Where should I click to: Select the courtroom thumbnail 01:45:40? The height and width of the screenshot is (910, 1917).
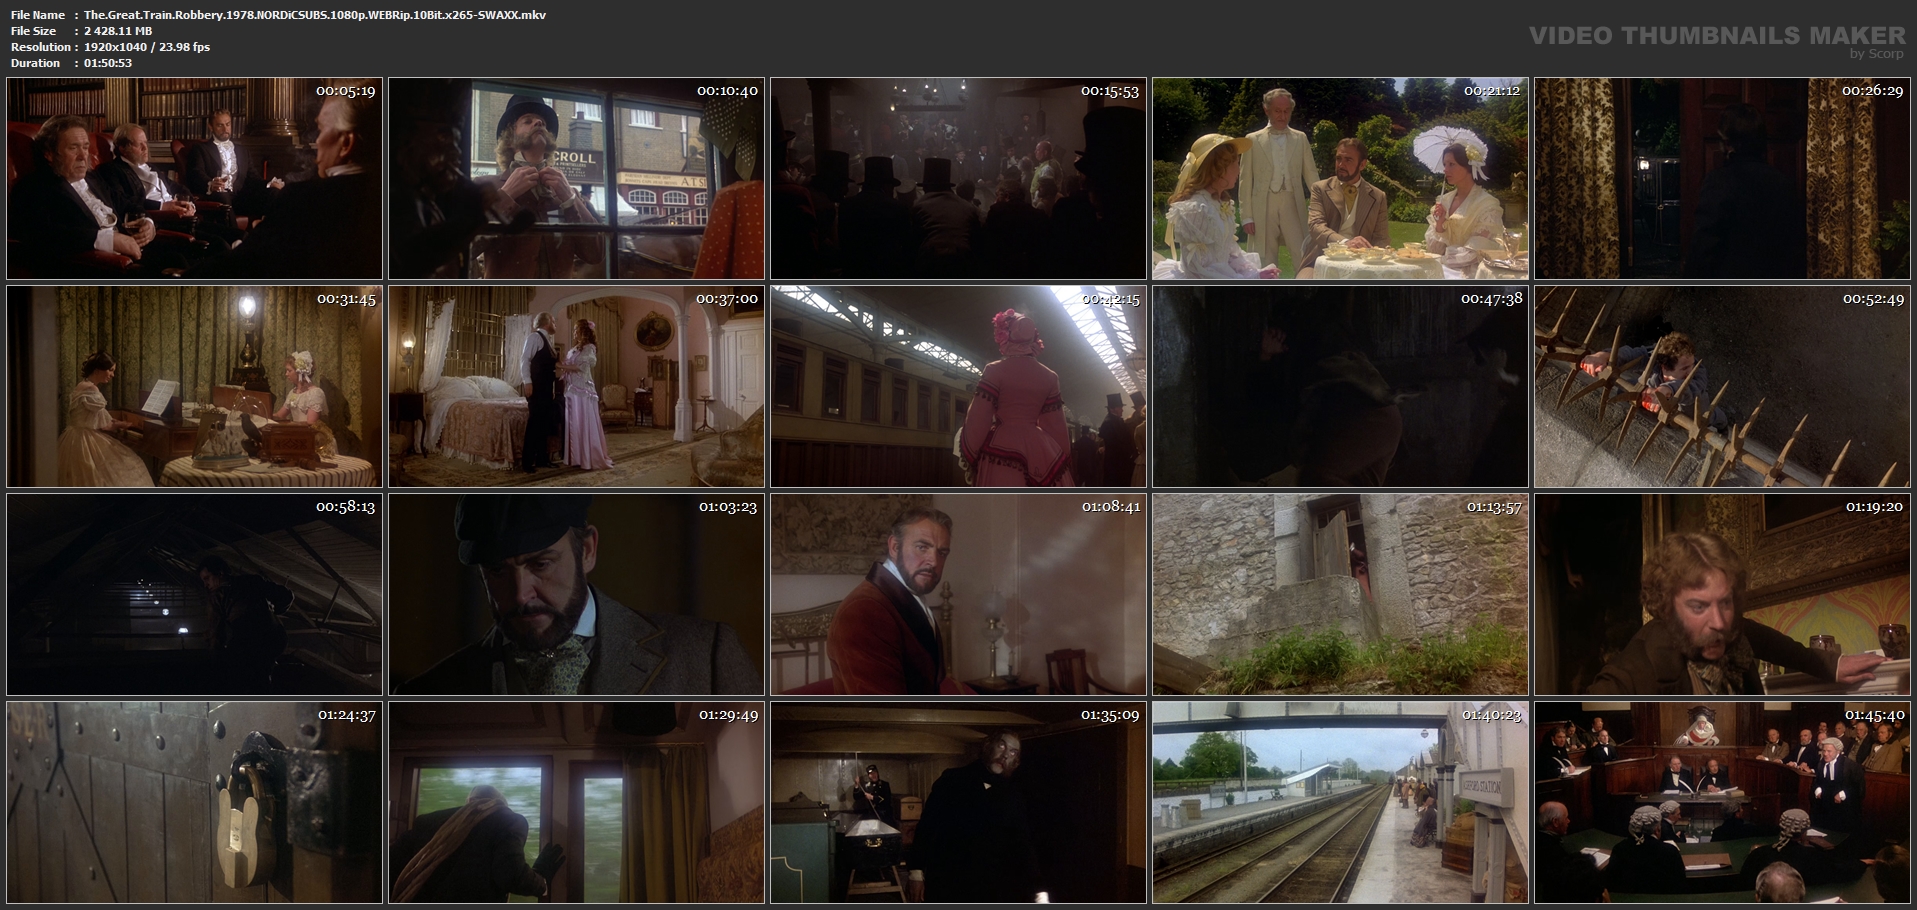[1722, 802]
